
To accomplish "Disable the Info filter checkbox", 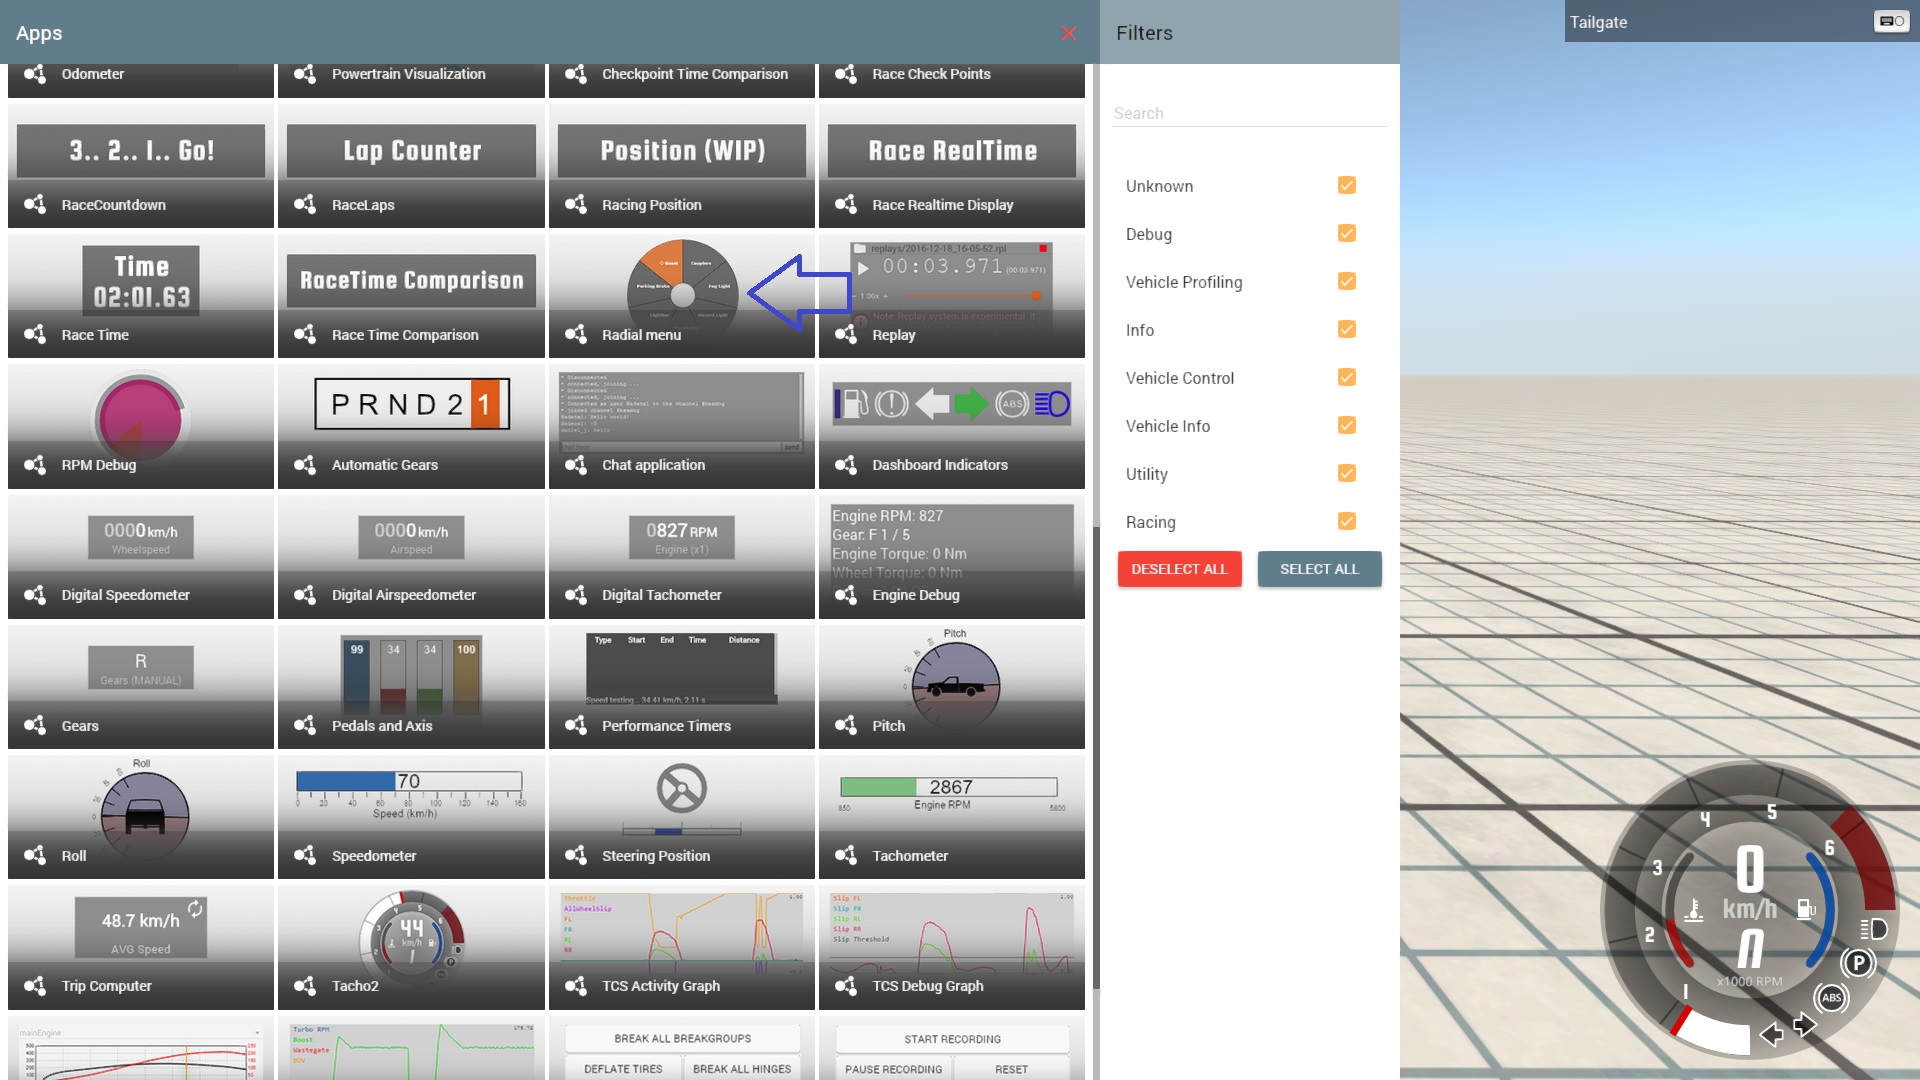I will coord(1347,329).
